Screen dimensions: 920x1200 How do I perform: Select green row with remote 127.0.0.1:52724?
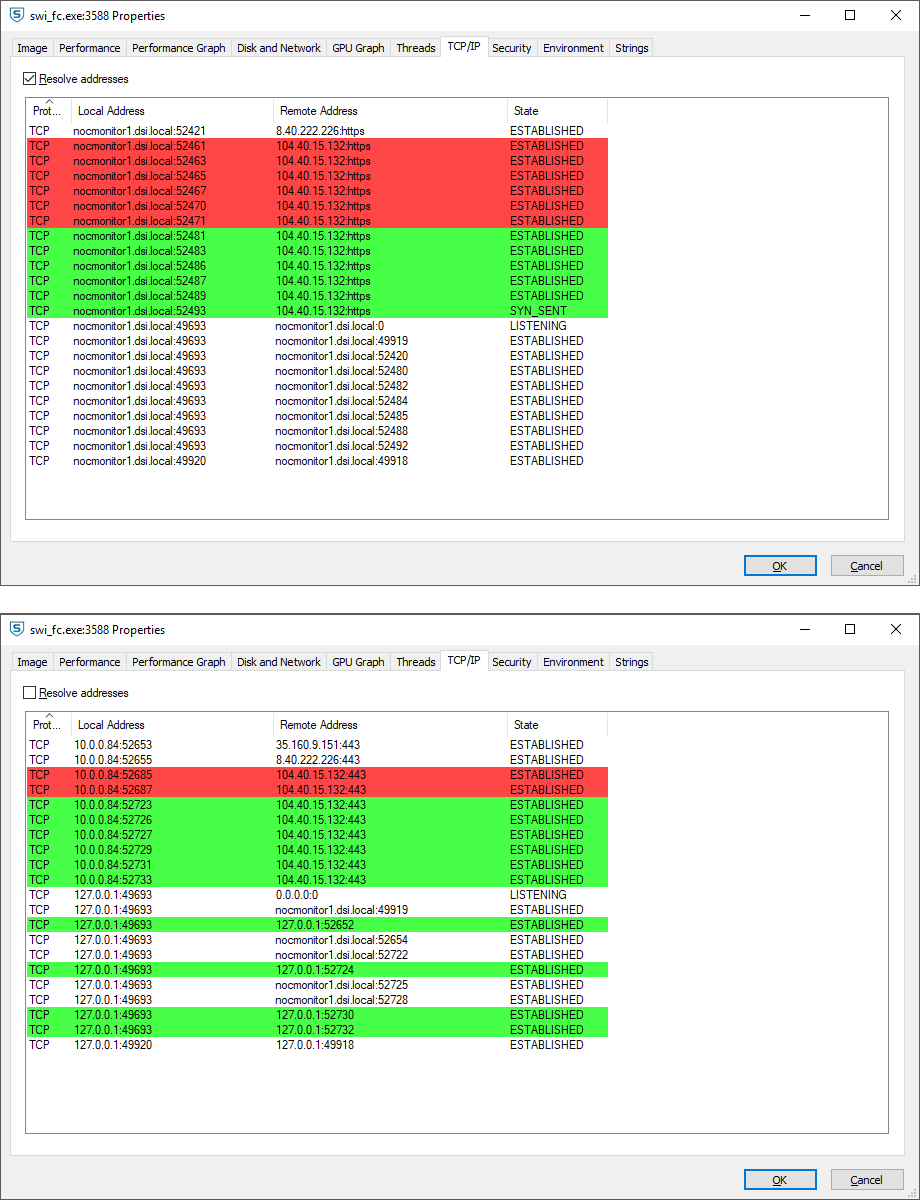317,970
